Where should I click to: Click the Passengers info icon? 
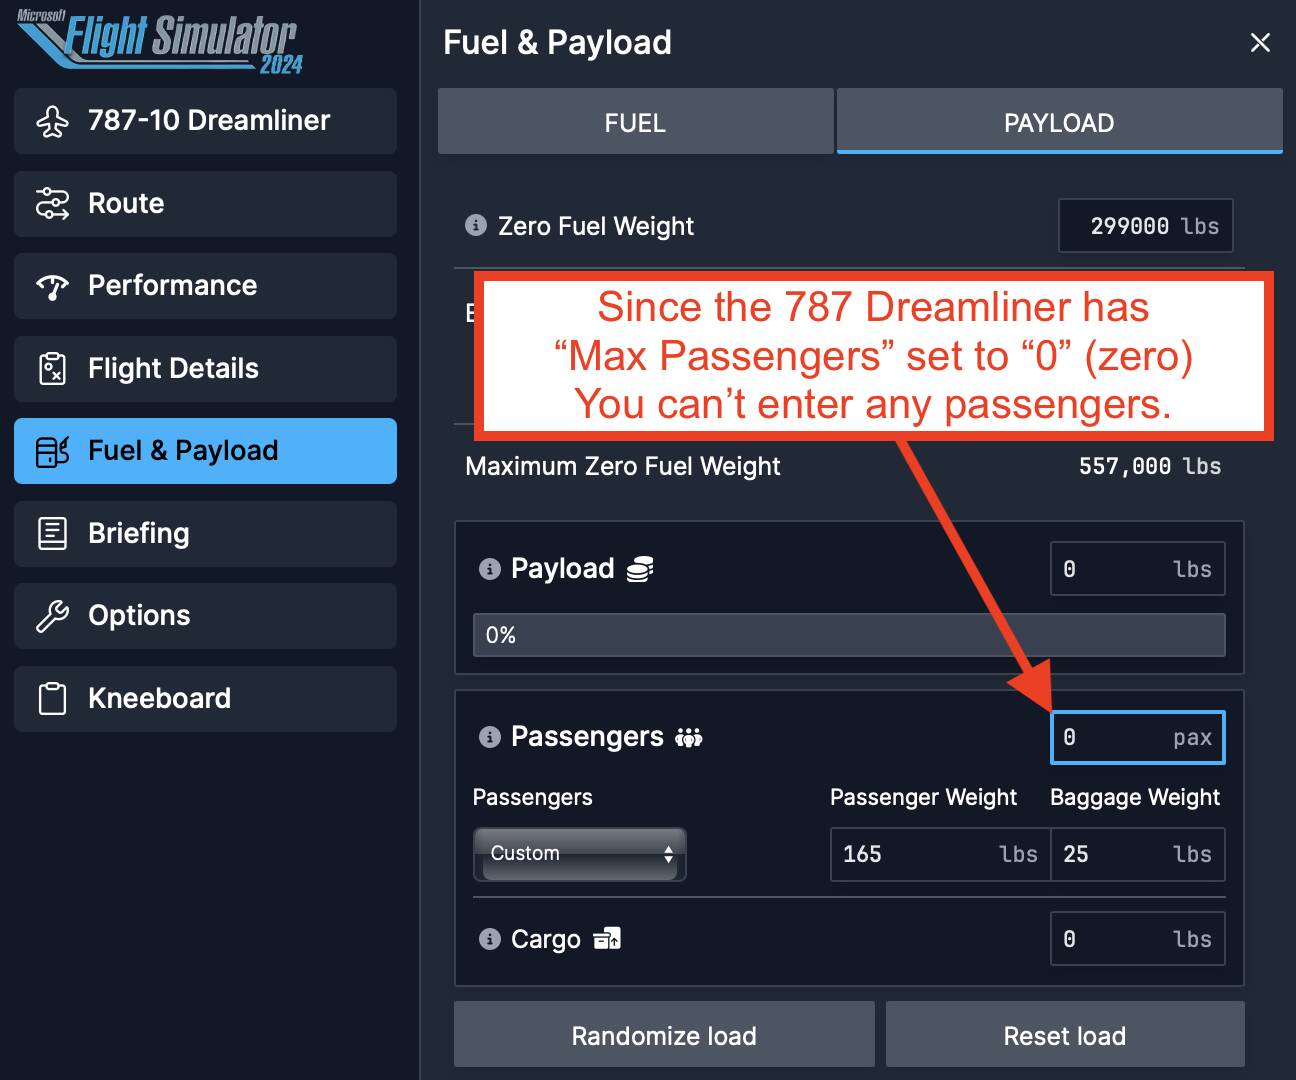[x=489, y=737]
